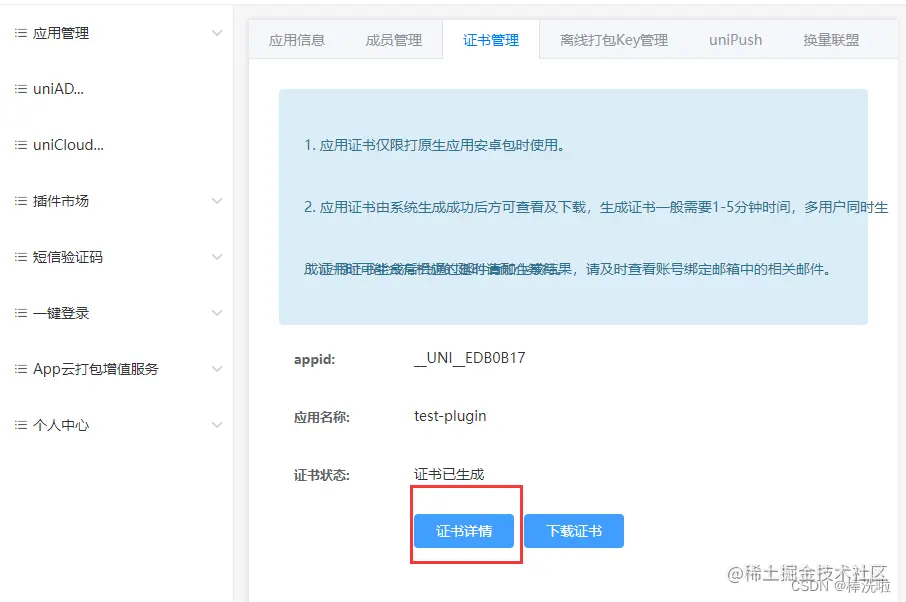Click the 下载证书 button
906x602 pixels.
tap(574, 531)
